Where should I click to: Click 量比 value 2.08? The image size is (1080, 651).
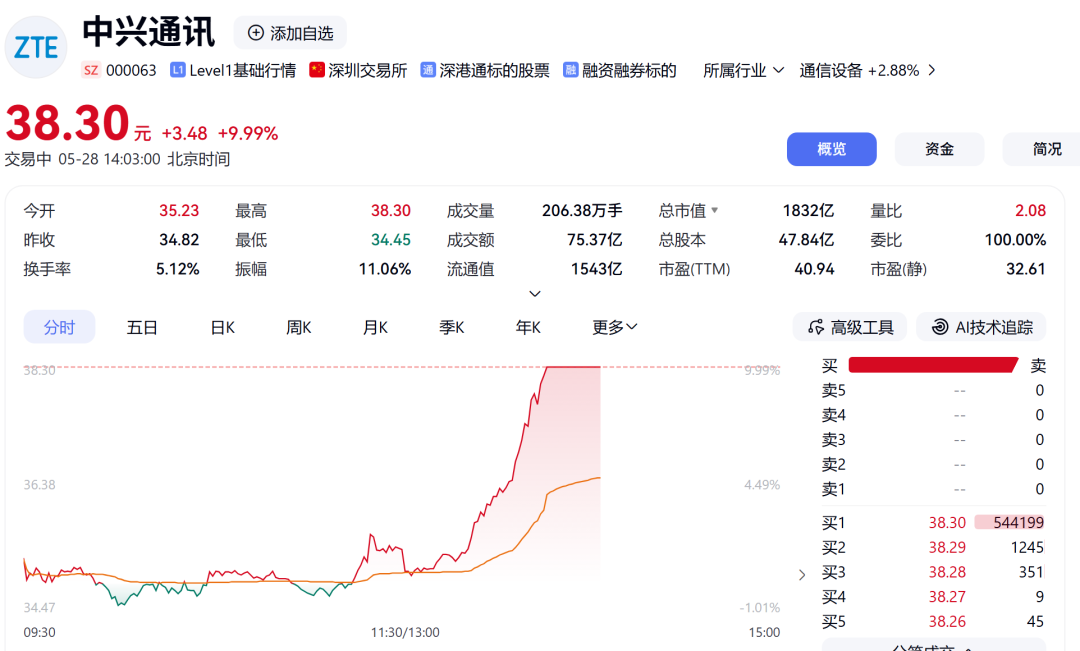(1030, 211)
